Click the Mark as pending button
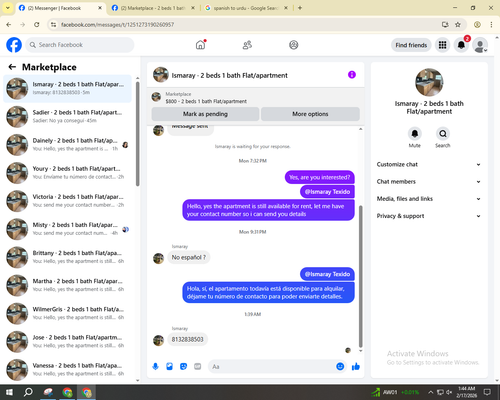This screenshot has height=400, width=500. click(205, 114)
